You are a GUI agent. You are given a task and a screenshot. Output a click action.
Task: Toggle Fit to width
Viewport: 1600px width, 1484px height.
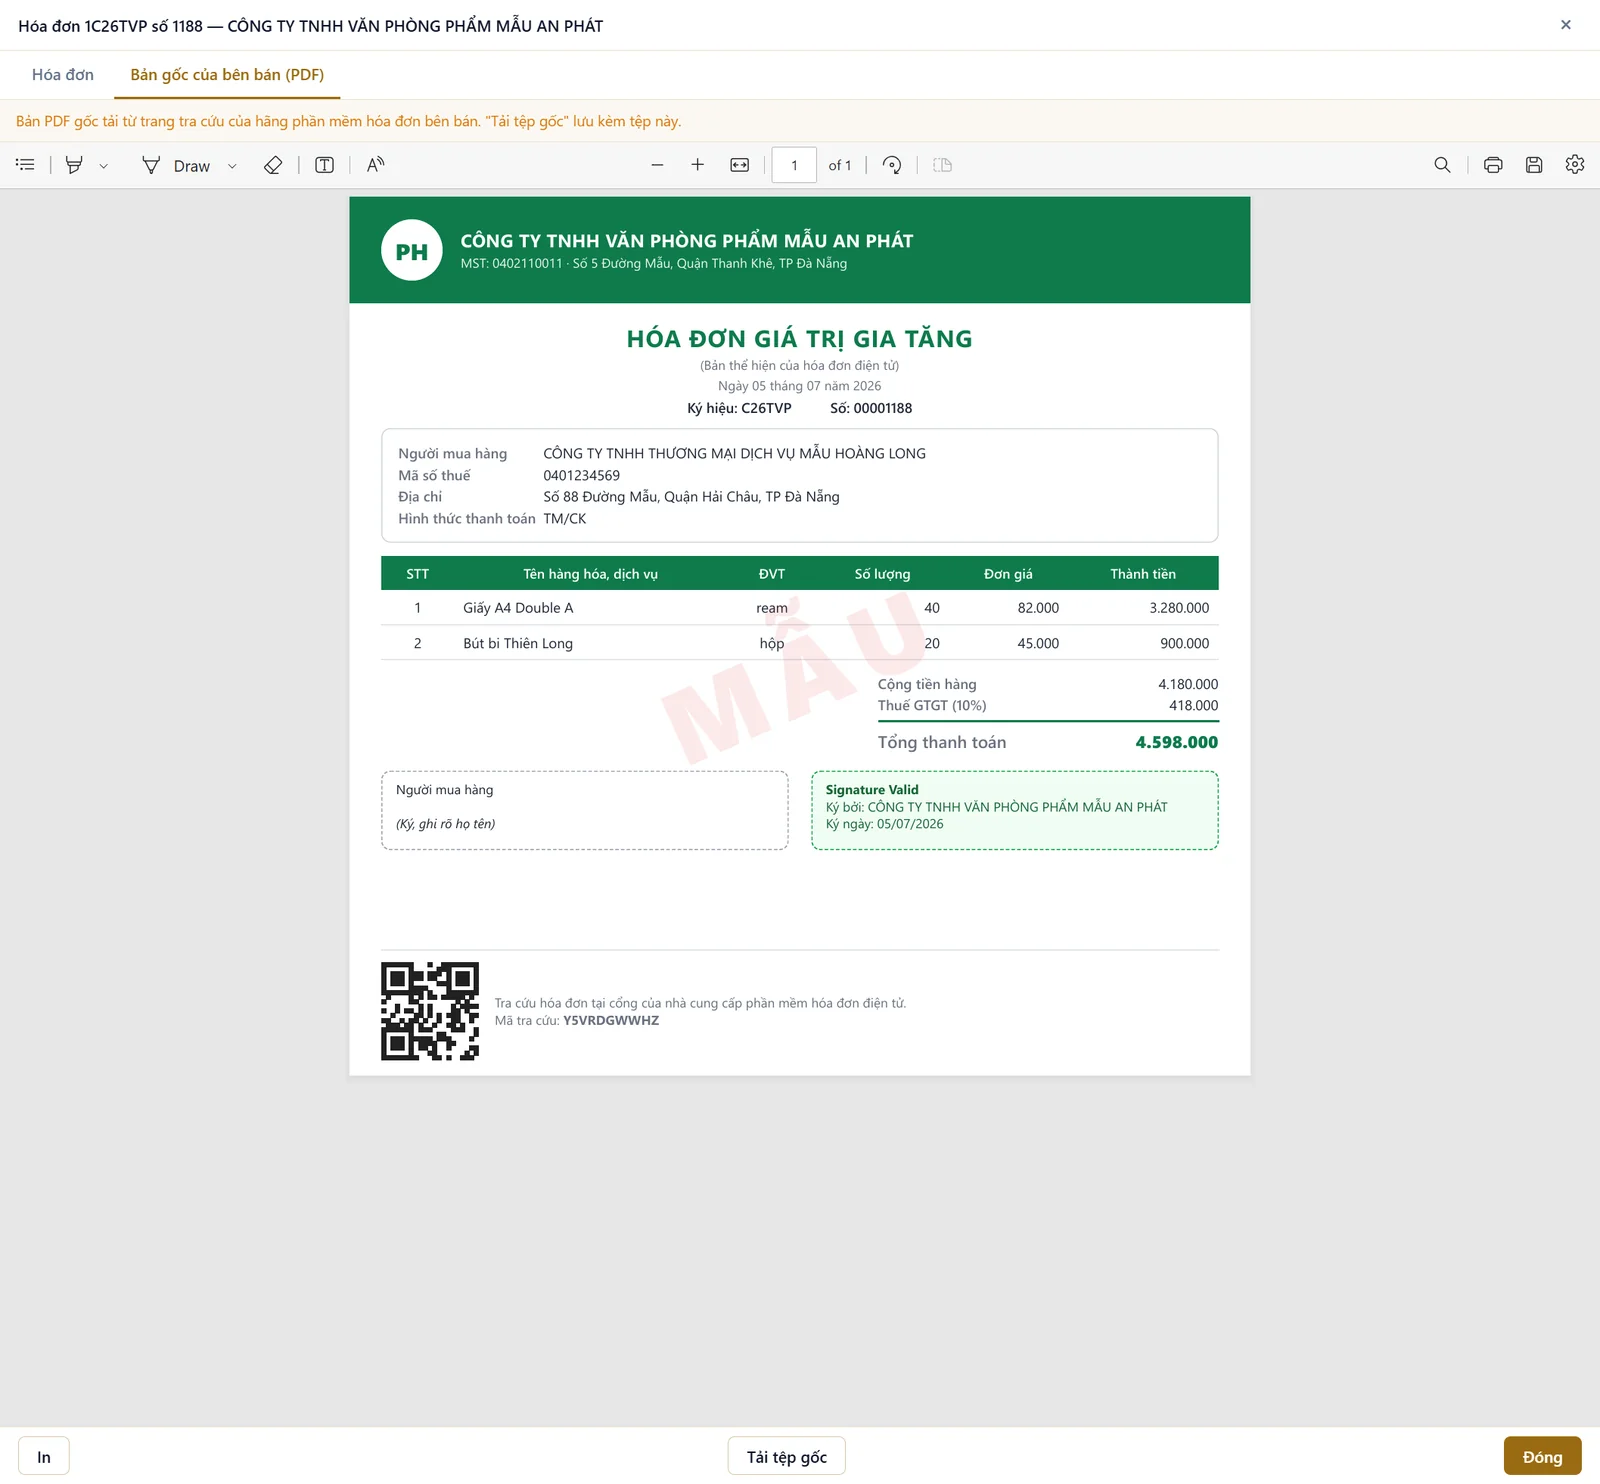point(740,165)
